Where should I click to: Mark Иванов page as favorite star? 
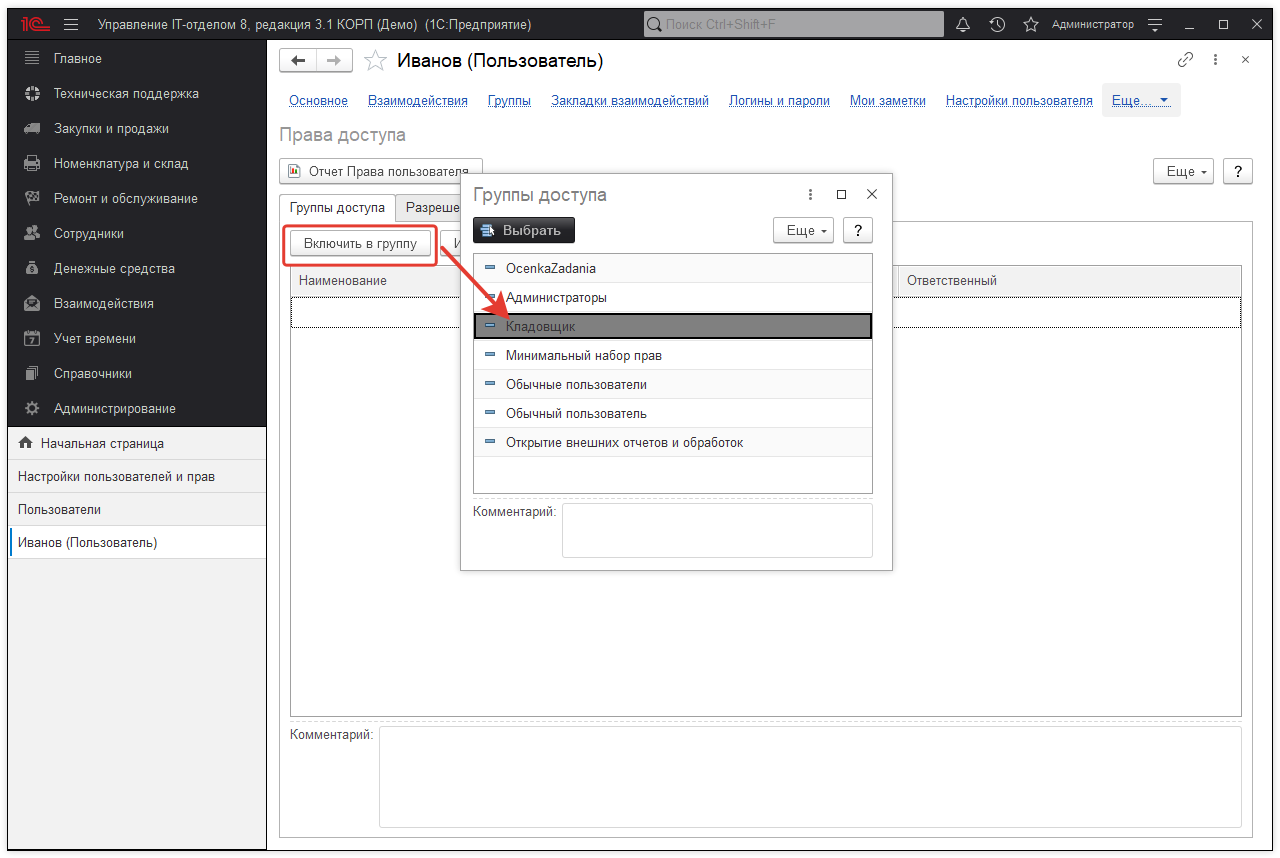[x=375, y=61]
